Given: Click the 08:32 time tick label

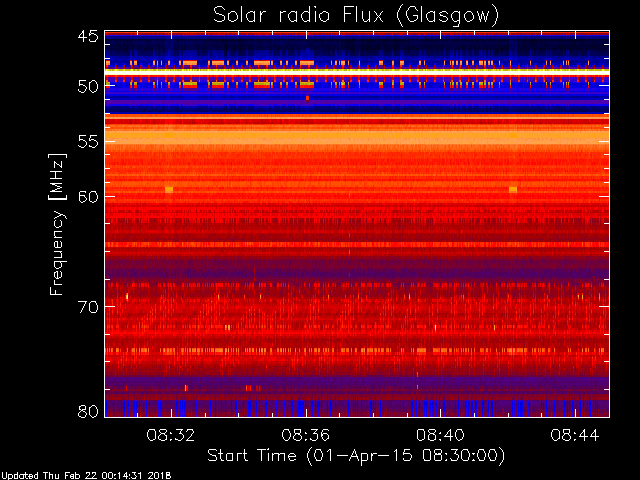Looking at the screenshot, I should (x=171, y=435).
